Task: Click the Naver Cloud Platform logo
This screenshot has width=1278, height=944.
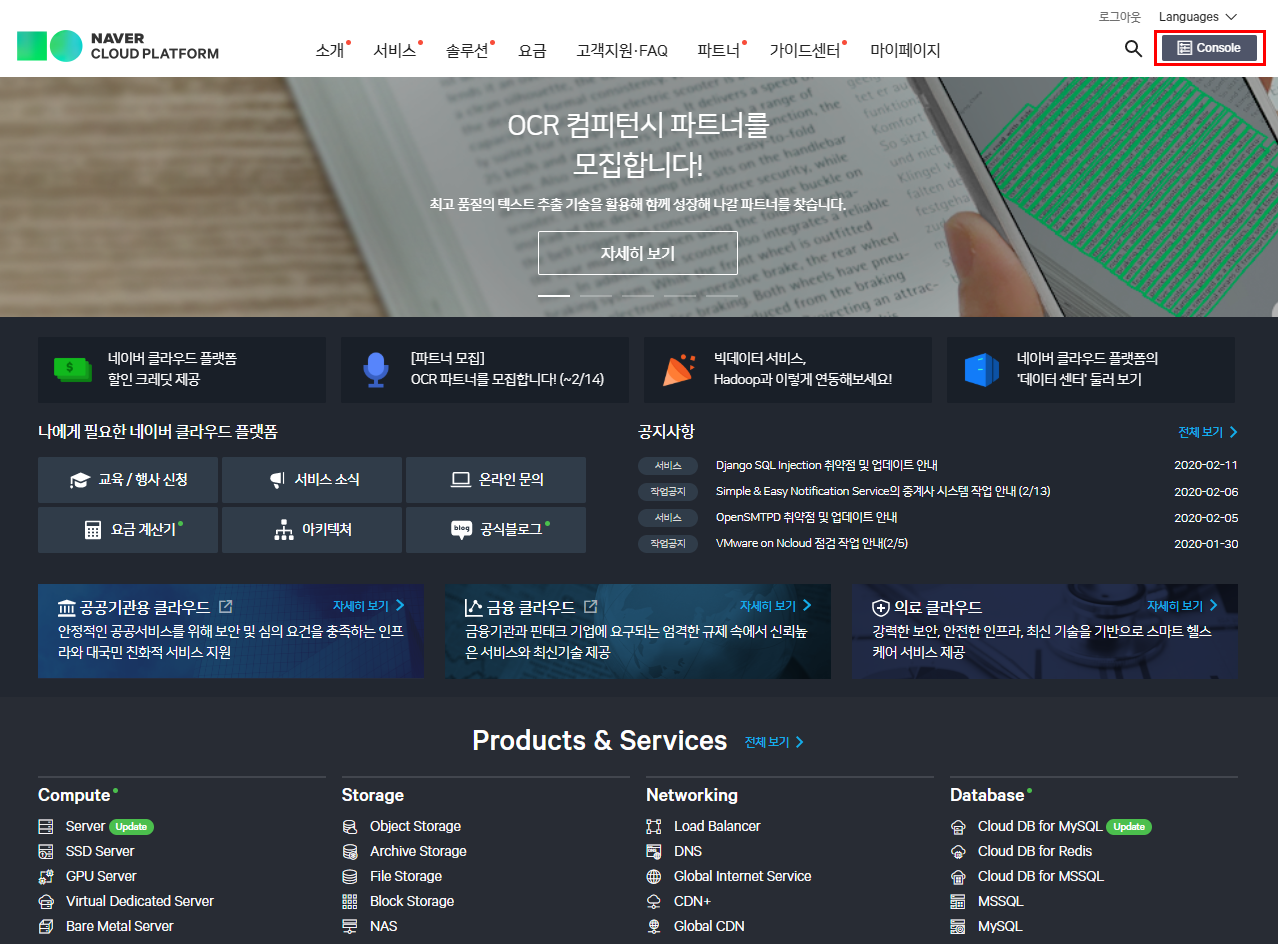Action: (x=118, y=46)
